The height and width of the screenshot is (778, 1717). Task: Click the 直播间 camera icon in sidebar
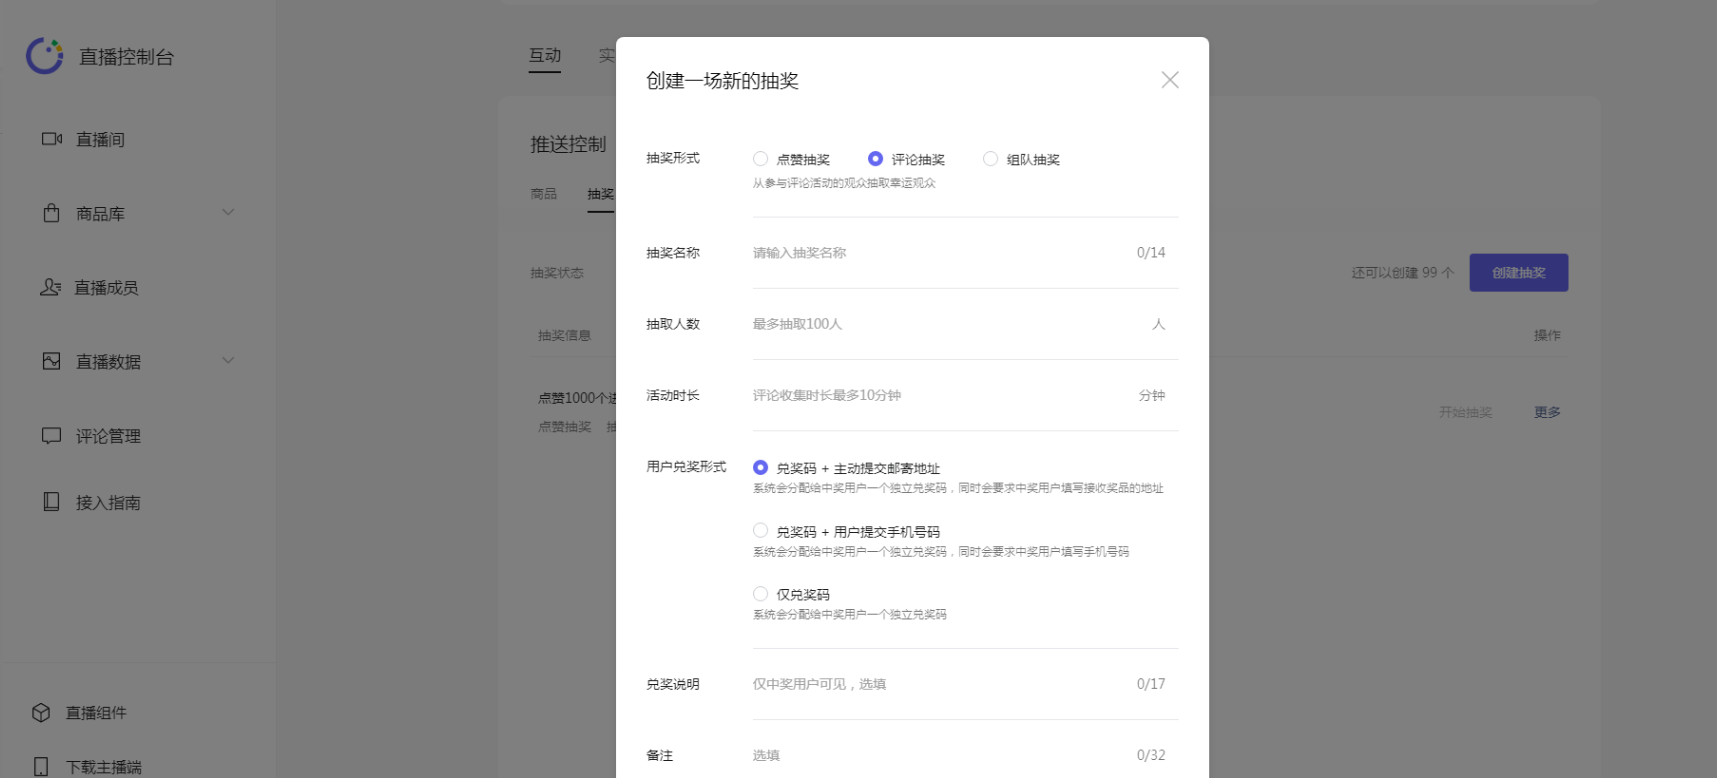pos(51,139)
